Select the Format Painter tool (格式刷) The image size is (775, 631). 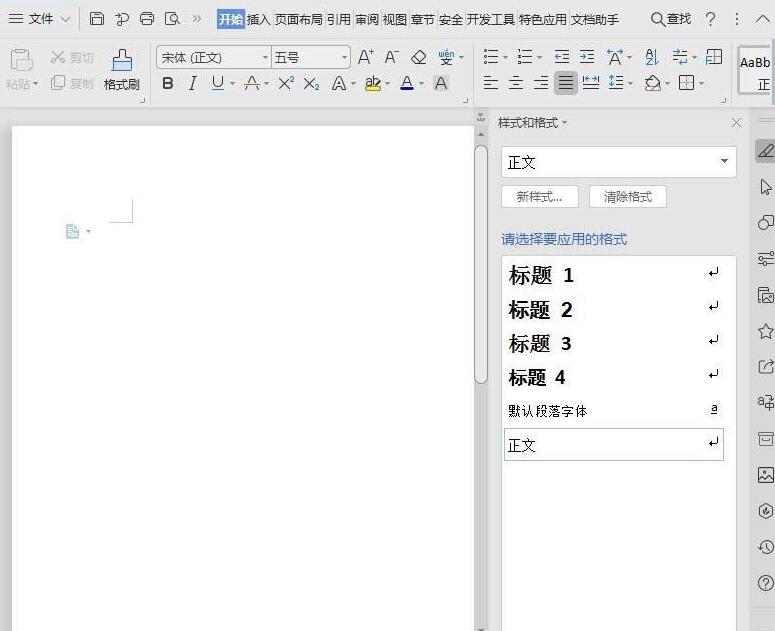122,70
